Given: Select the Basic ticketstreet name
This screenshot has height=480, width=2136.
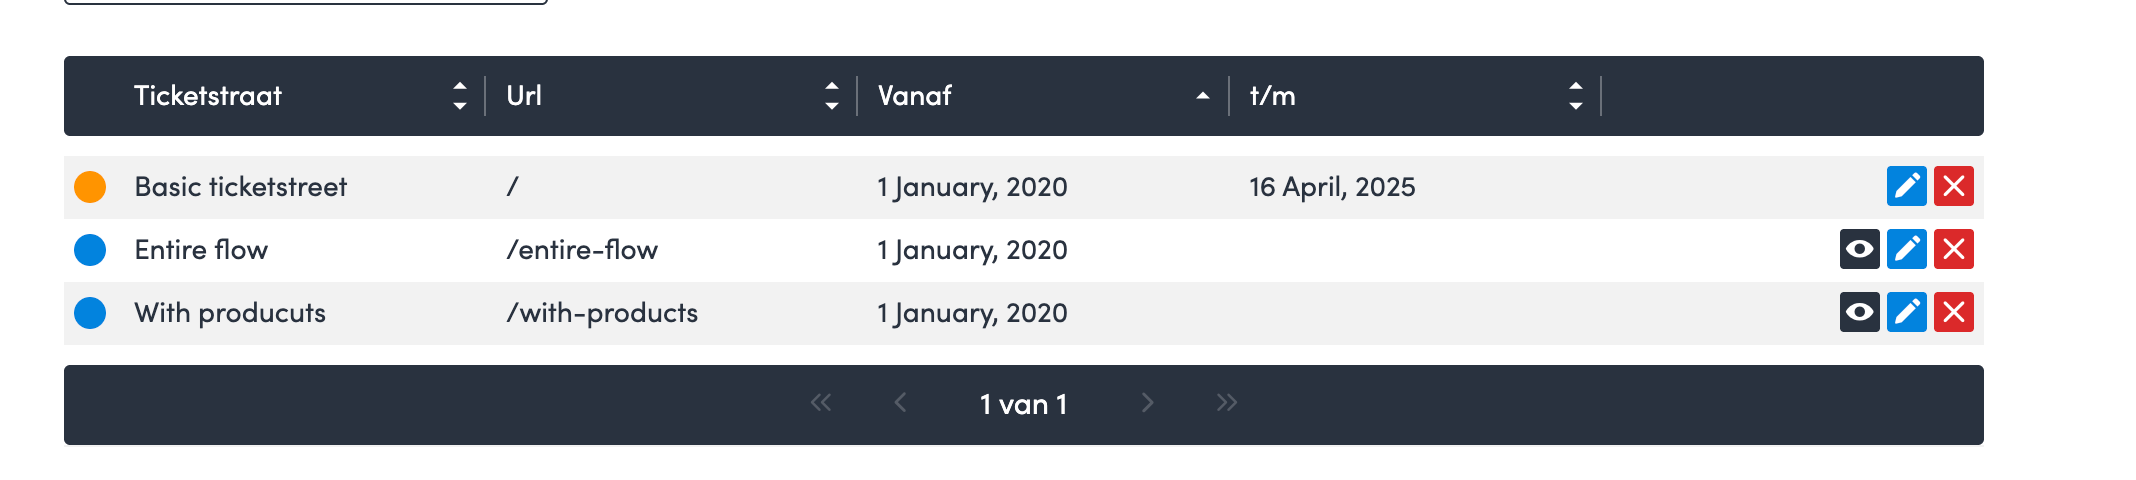Looking at the screenshot, I should tap(240, 187).
